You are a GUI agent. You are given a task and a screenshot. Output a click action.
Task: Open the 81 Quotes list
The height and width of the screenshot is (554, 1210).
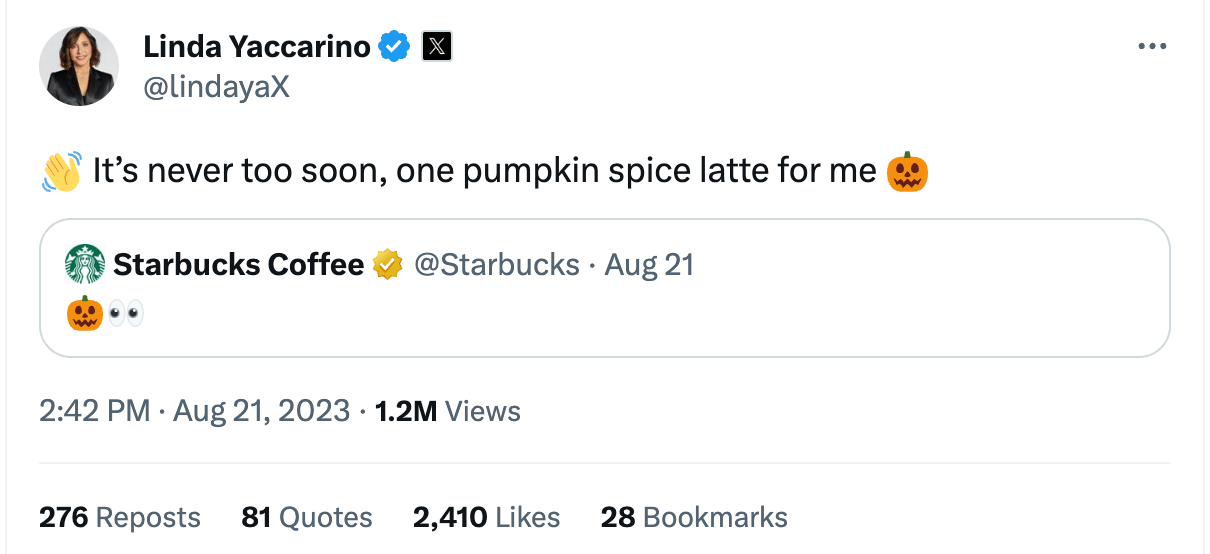click(x=306, y=517)
